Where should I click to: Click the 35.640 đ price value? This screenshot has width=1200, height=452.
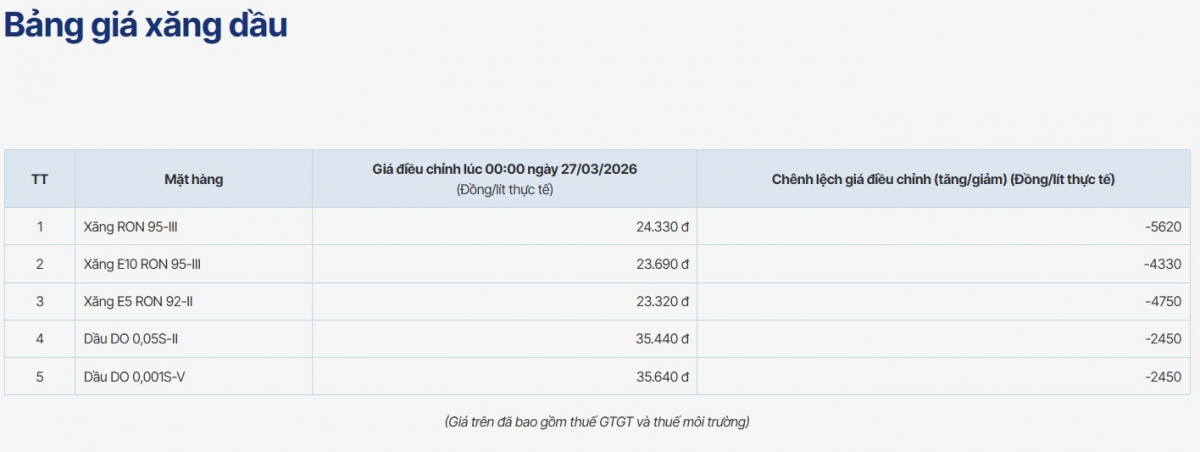point(662,377)
